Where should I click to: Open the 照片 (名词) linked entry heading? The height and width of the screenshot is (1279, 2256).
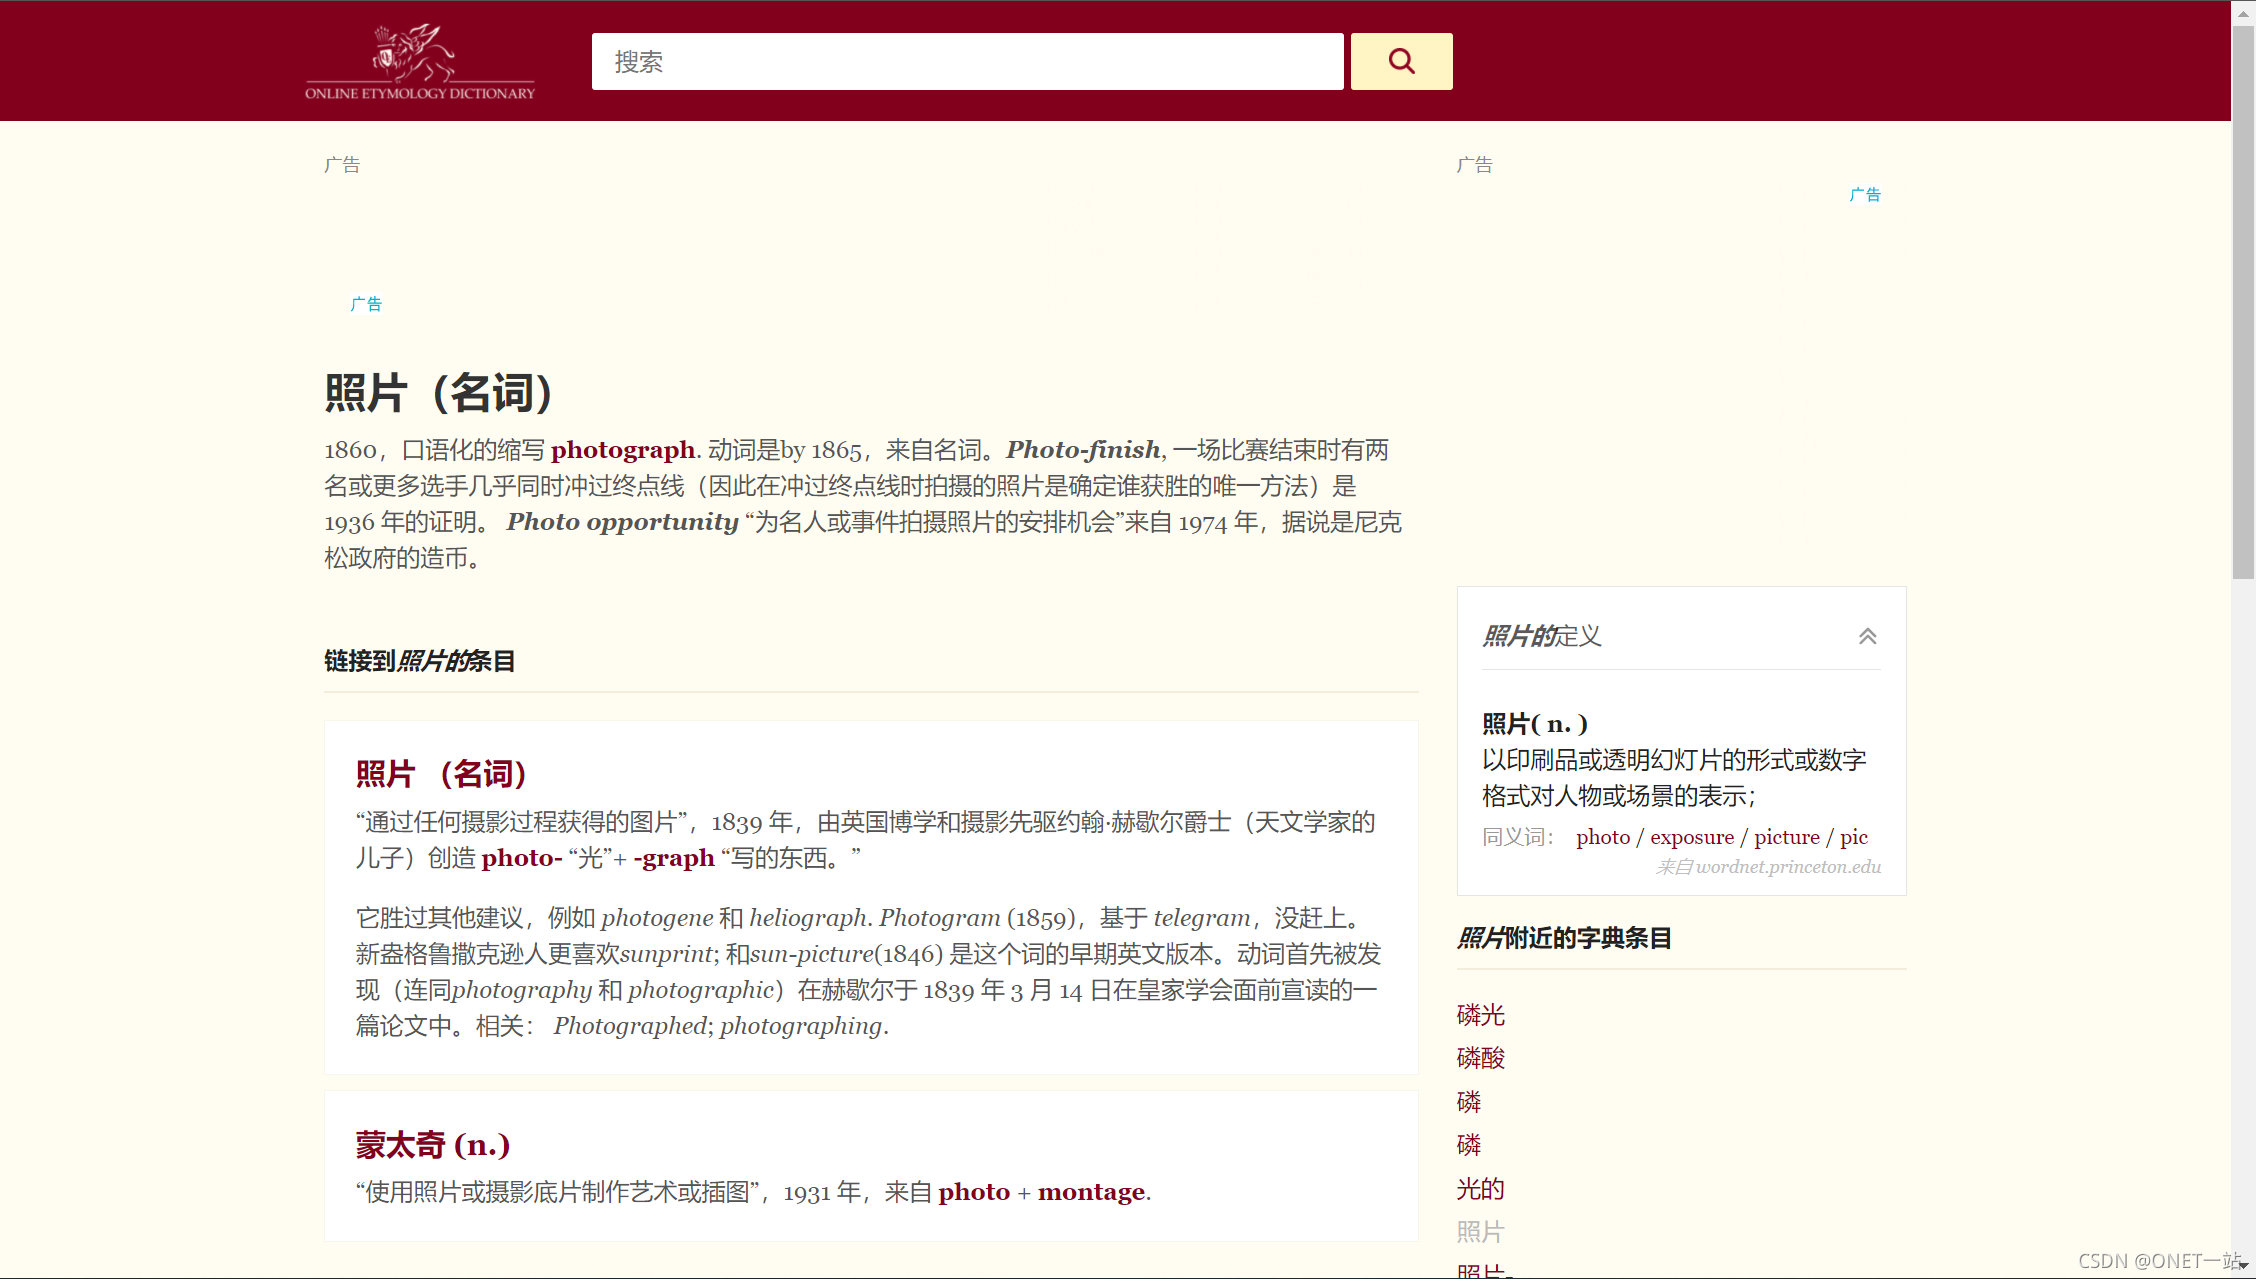[x=441, y=774]
